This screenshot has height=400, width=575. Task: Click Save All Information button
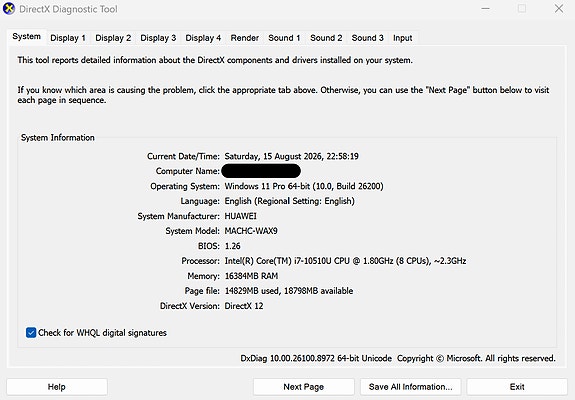click(x=410, y=387)
